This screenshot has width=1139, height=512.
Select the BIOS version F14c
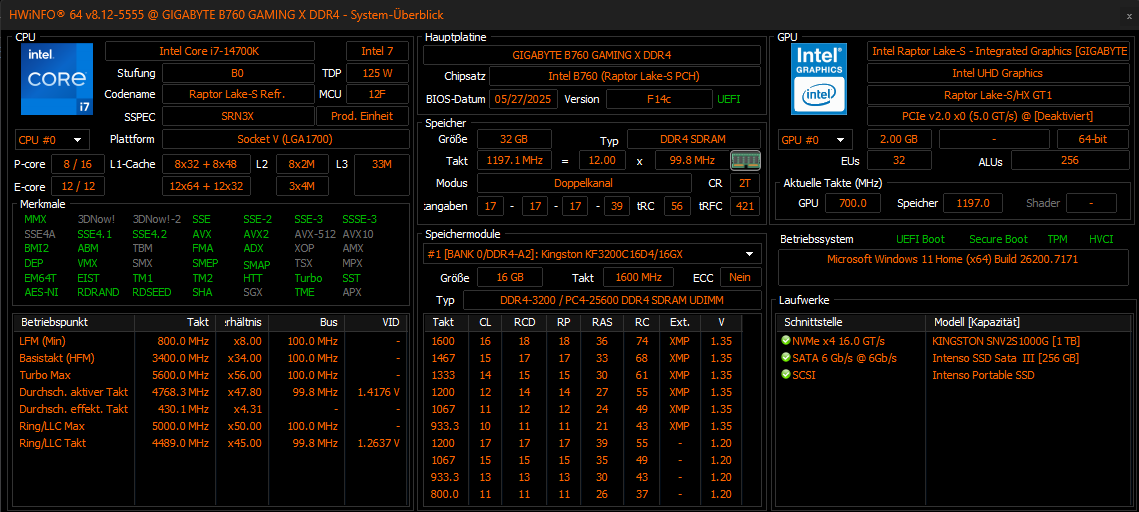(659, 99)
